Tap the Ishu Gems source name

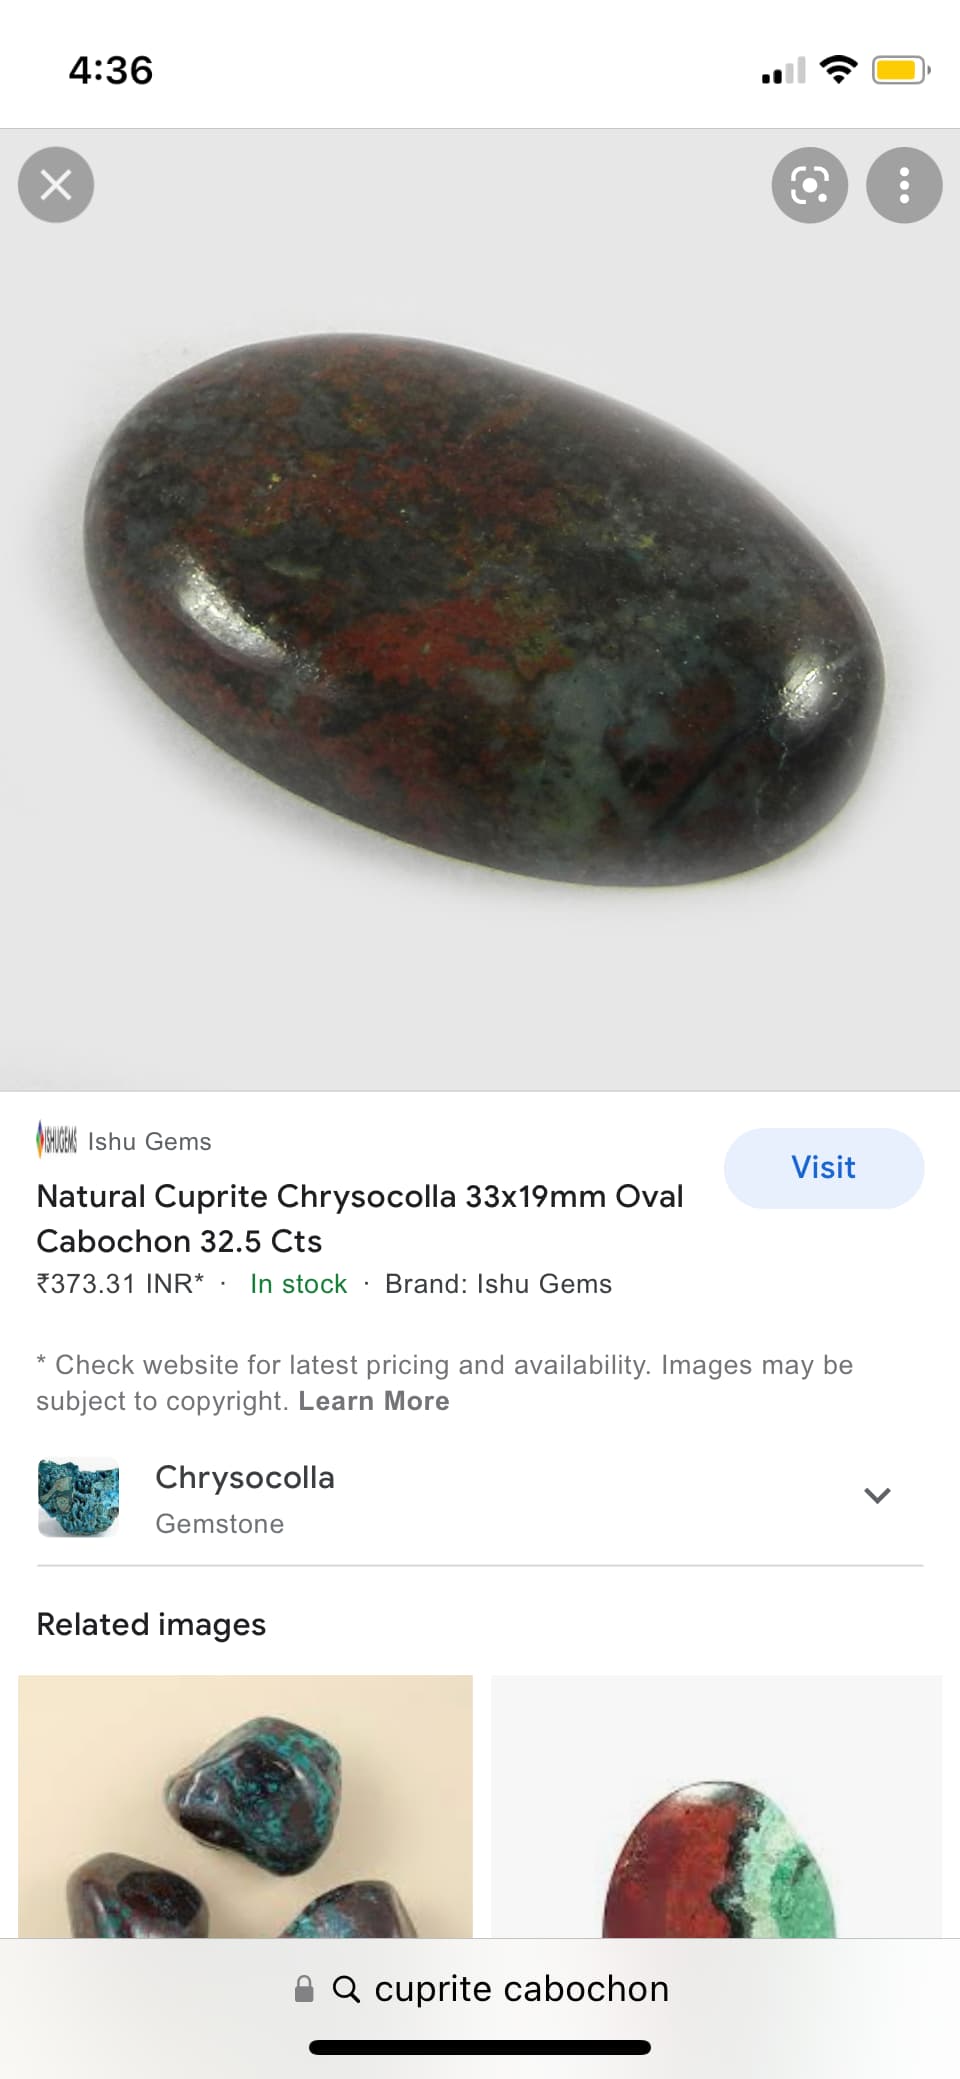(x=150, y=1141)
